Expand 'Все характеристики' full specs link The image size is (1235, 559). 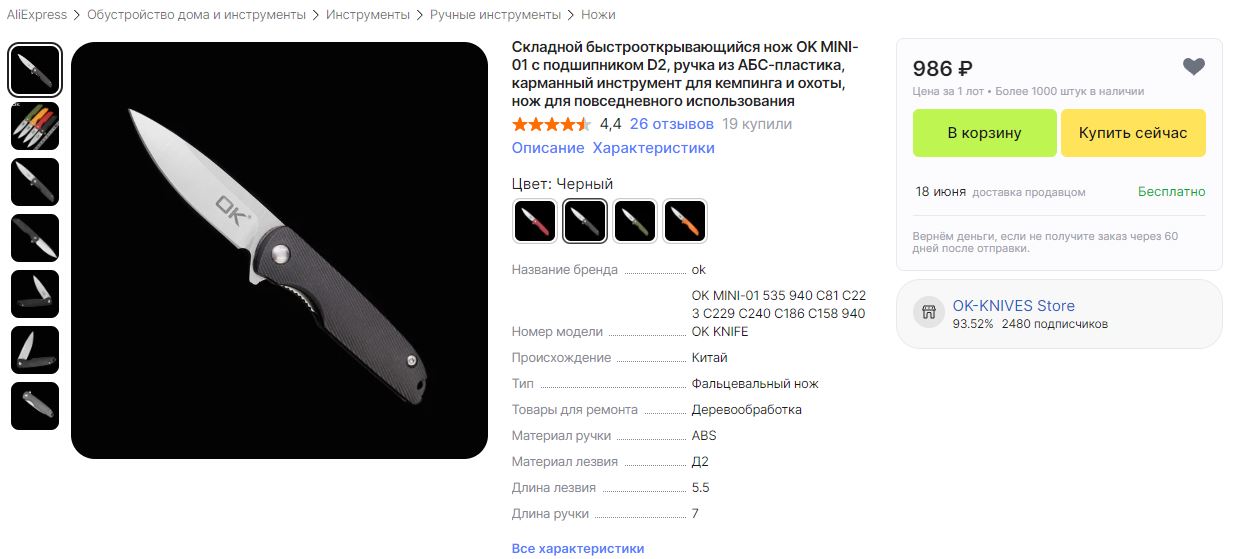[578, 549]
